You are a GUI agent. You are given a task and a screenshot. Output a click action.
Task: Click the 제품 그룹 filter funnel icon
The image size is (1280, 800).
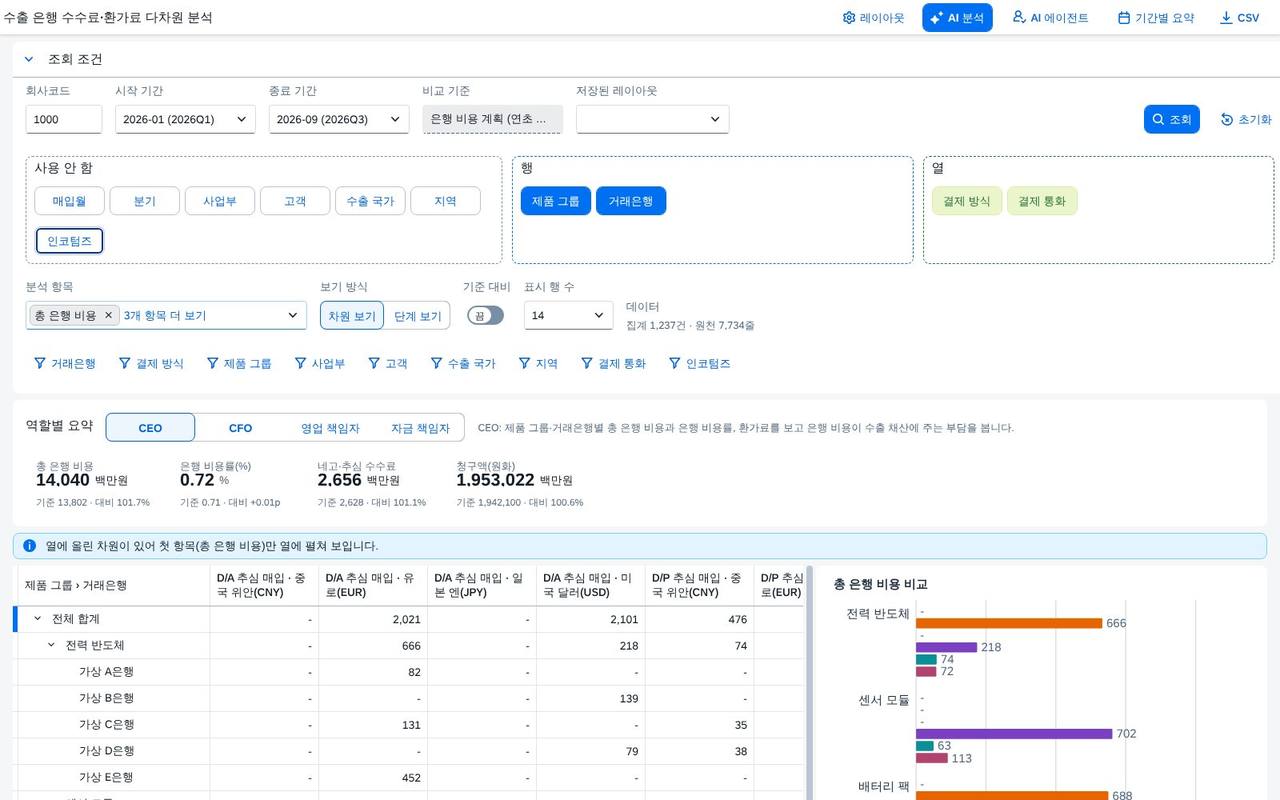click(x=213, y=363)
